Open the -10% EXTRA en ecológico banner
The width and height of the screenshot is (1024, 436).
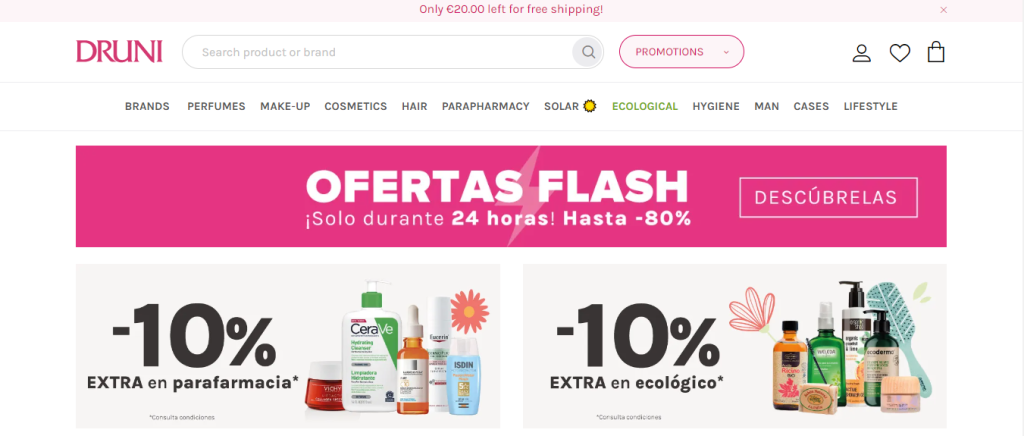735,346
